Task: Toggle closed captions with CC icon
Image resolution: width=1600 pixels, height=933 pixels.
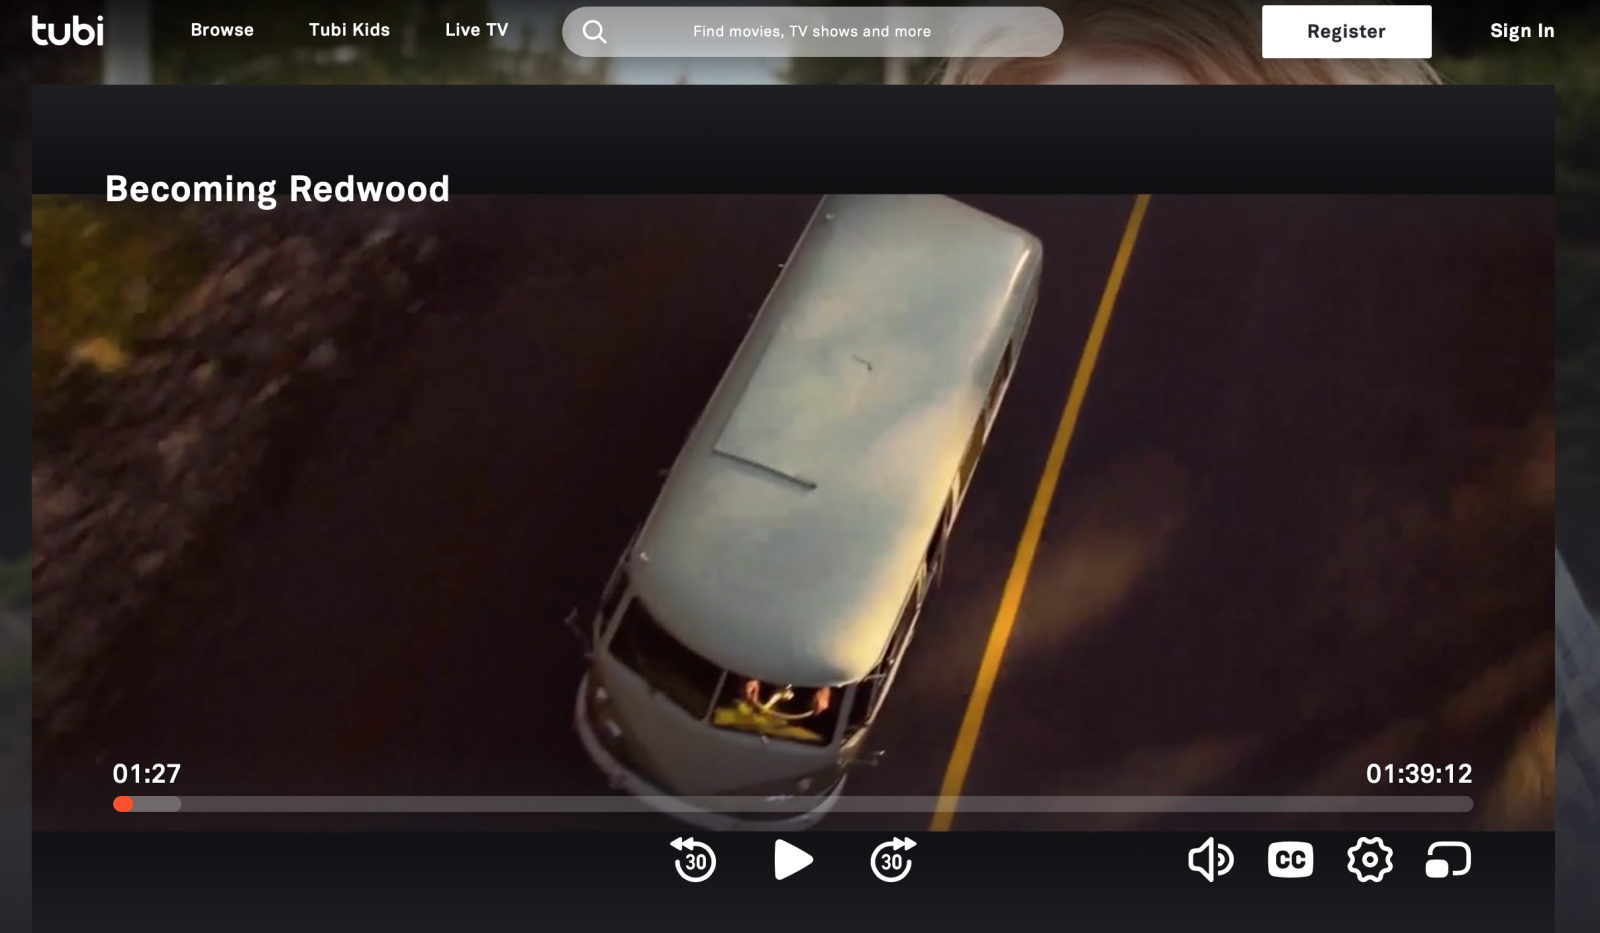Action: point(1290,860)
